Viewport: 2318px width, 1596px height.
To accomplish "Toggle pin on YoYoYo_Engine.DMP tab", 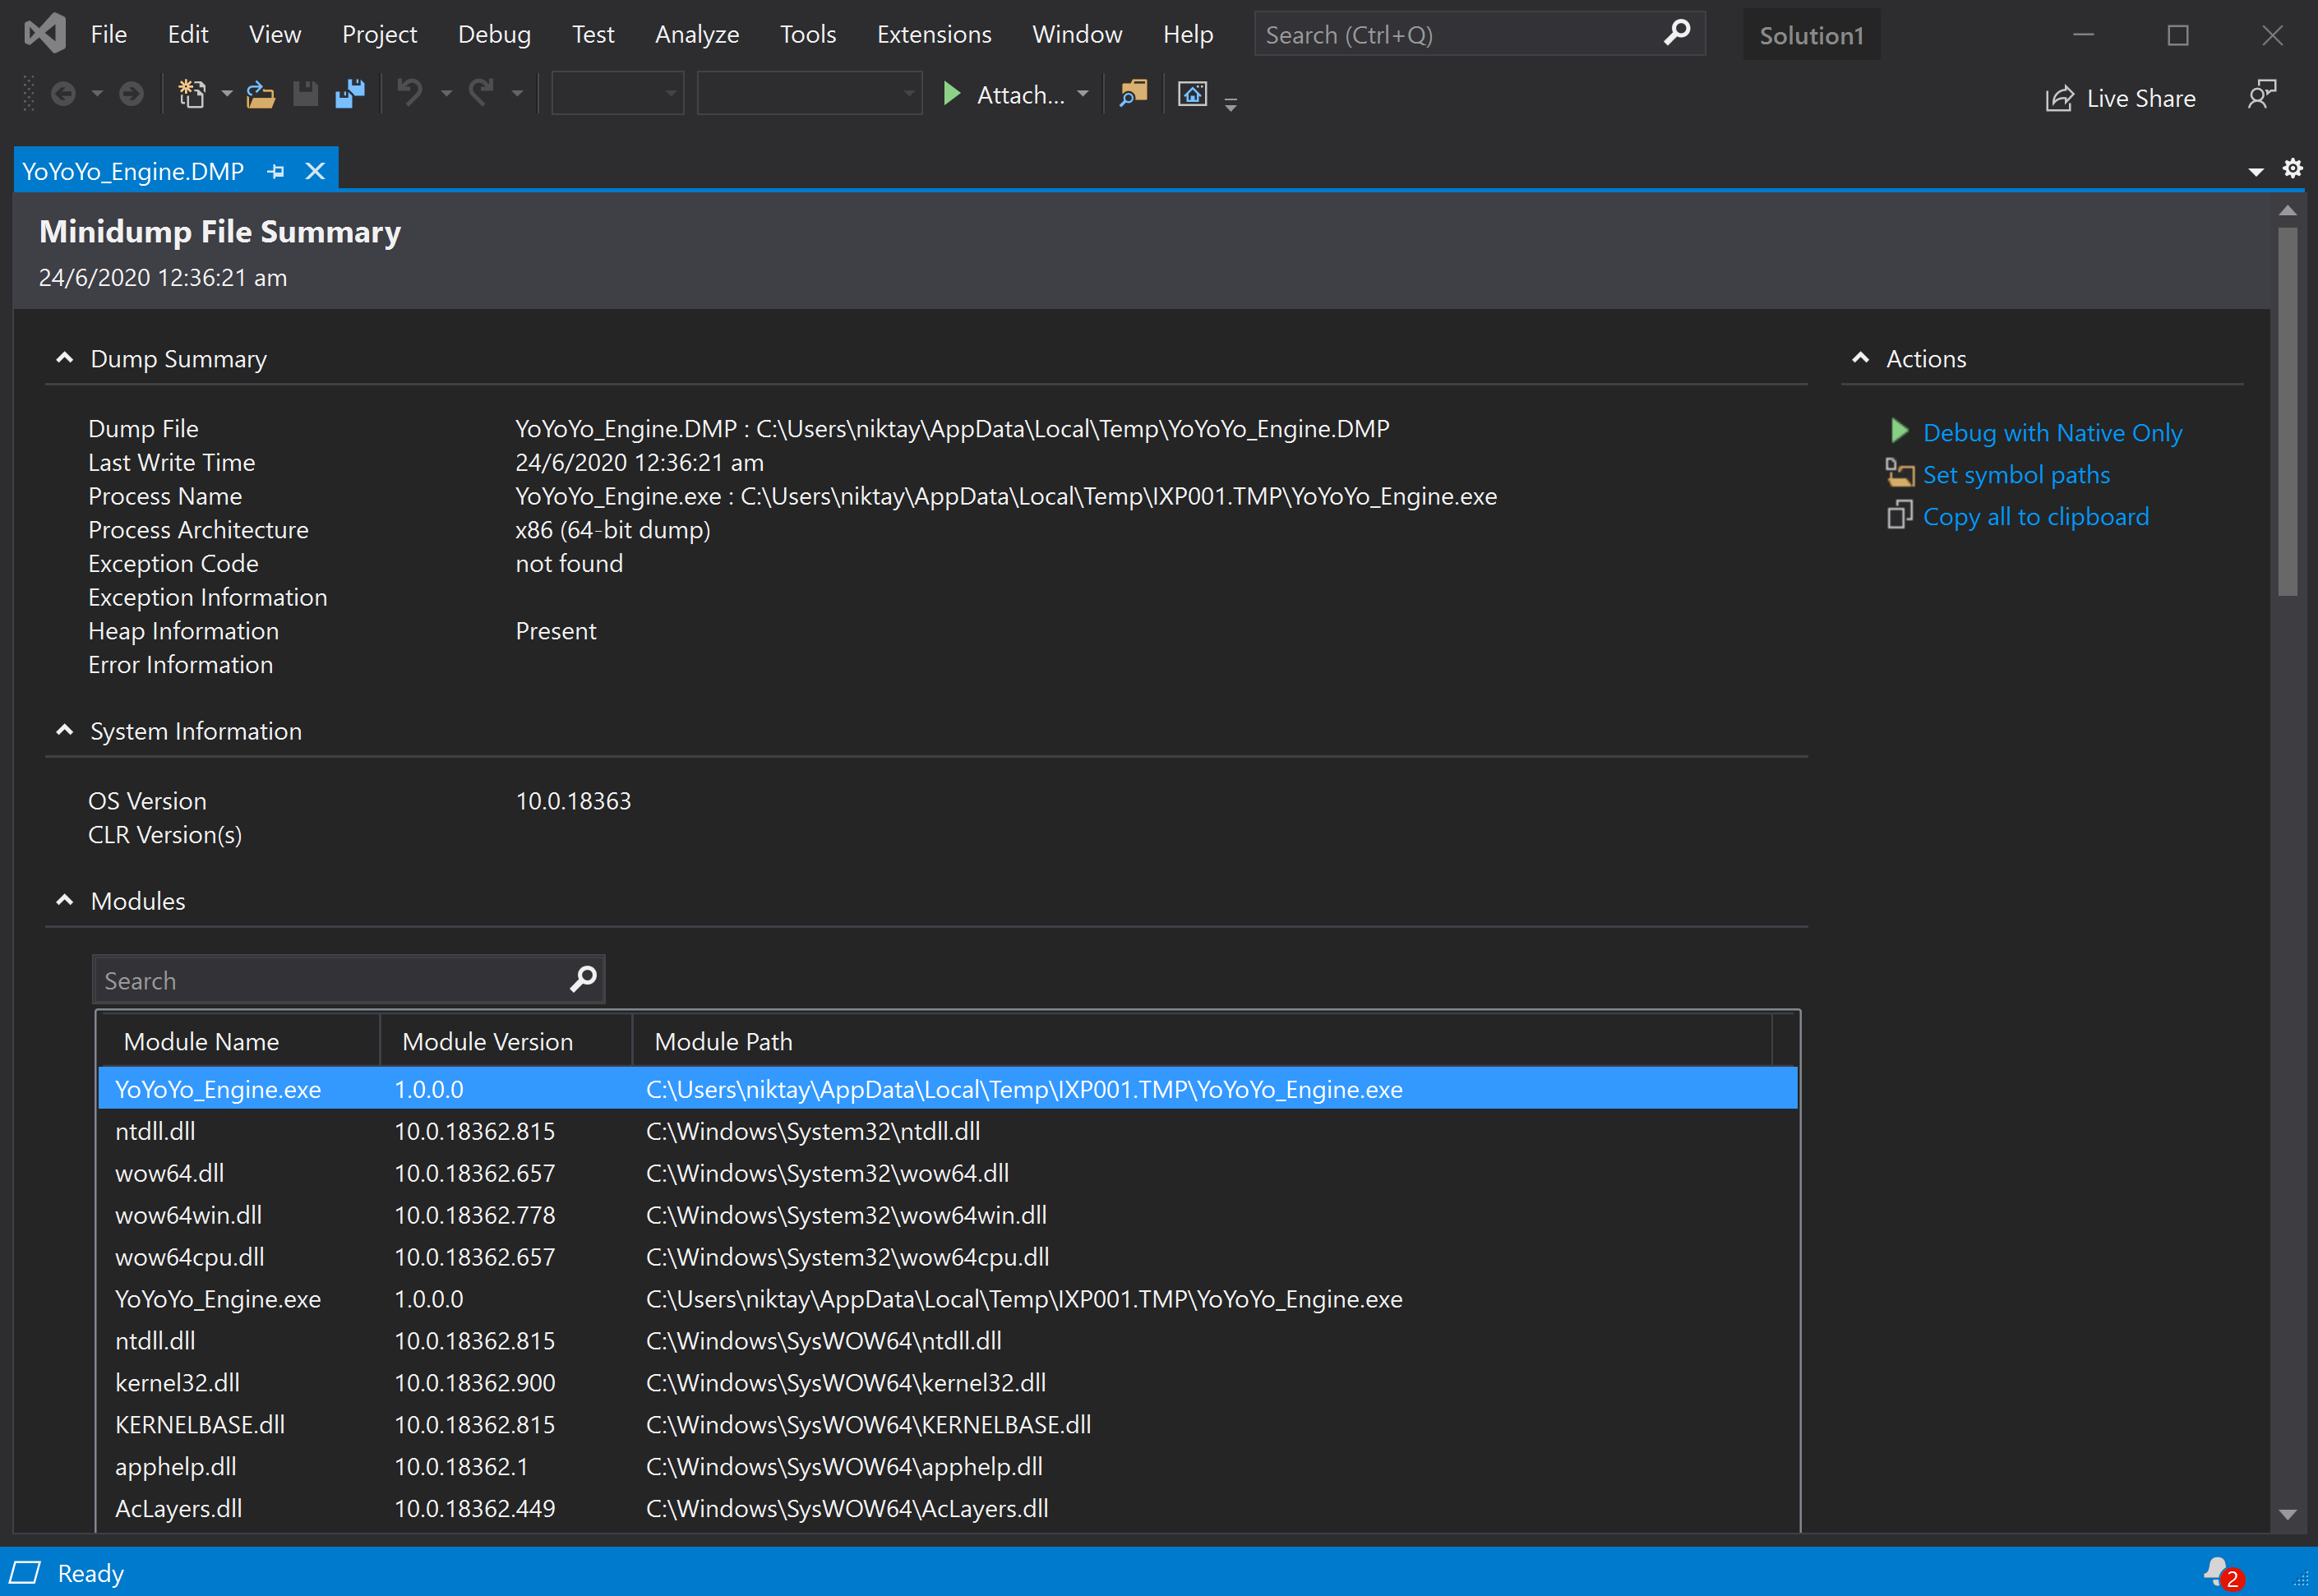I will tap(276, 172).
